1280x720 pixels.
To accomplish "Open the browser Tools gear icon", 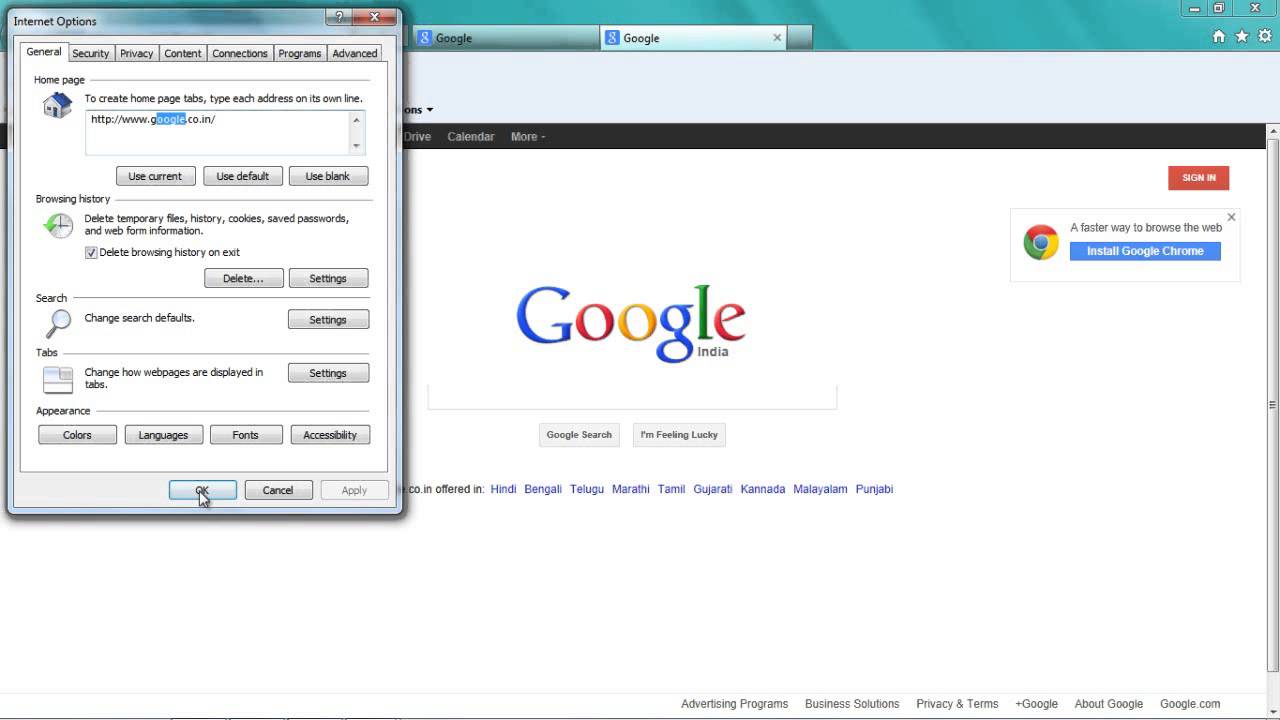I will (1265, 37).
